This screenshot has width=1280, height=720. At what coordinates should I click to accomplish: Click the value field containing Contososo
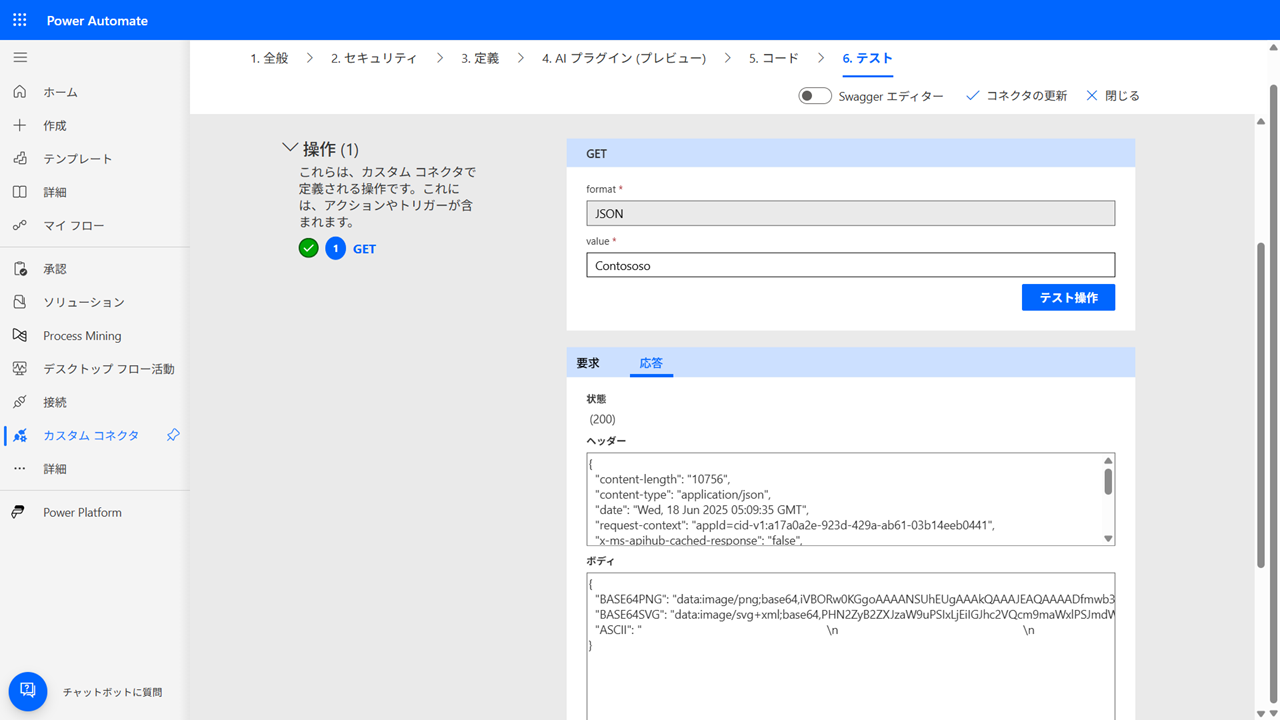point(850,265)
